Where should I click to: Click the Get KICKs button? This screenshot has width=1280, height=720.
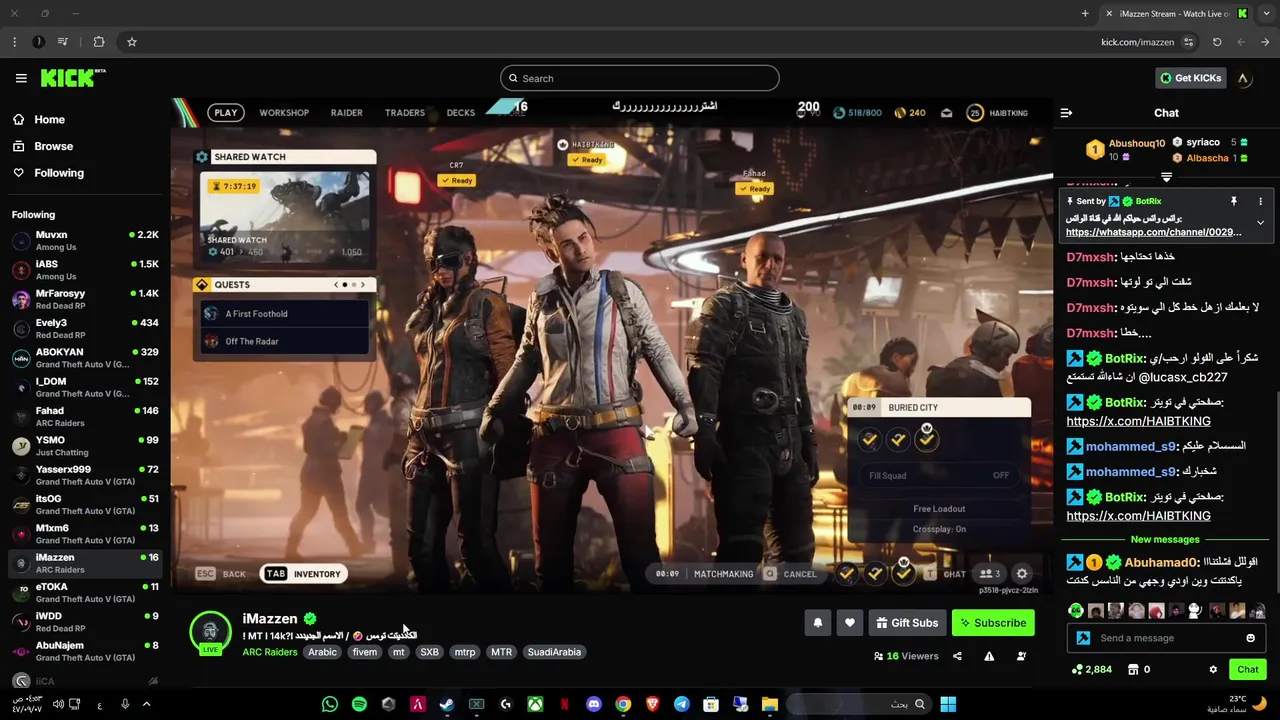[1190, 78]
